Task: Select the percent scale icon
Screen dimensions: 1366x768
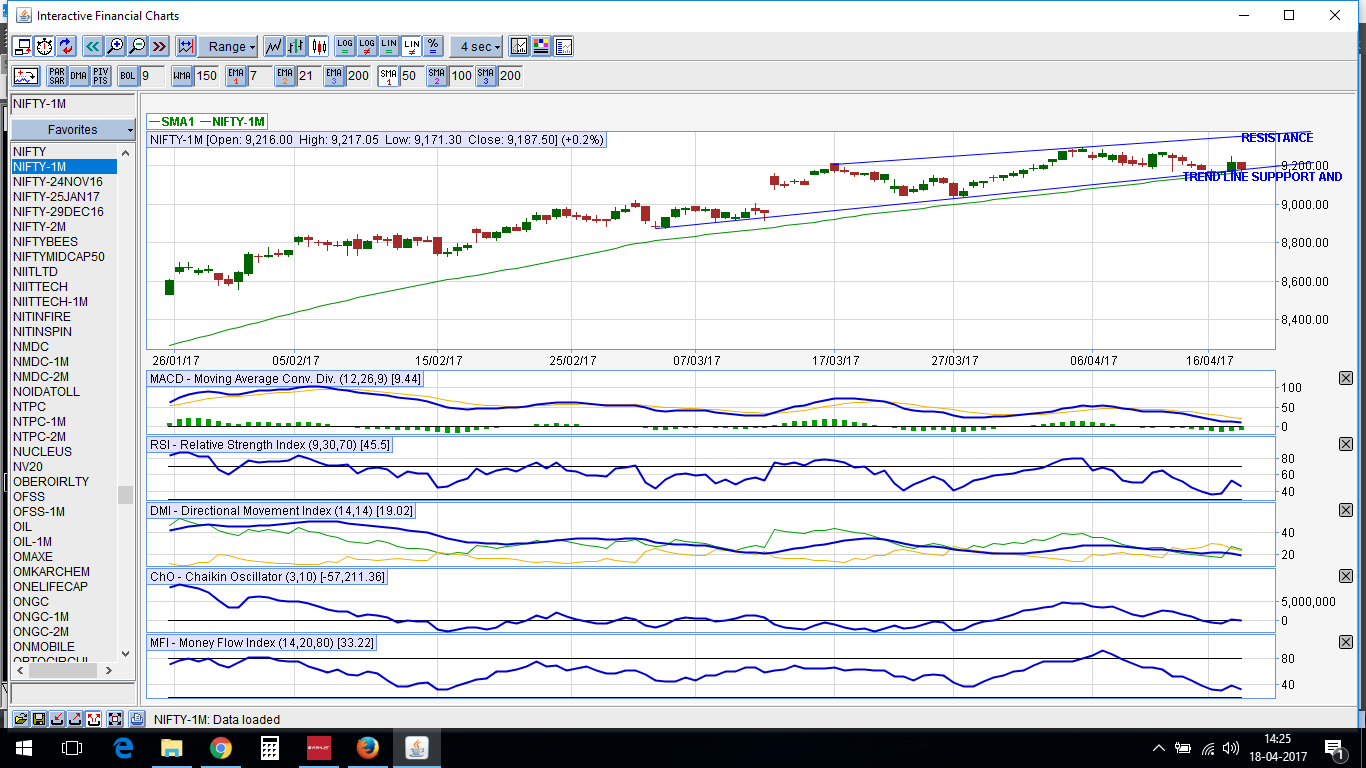Action: click(x=433, y=46)
